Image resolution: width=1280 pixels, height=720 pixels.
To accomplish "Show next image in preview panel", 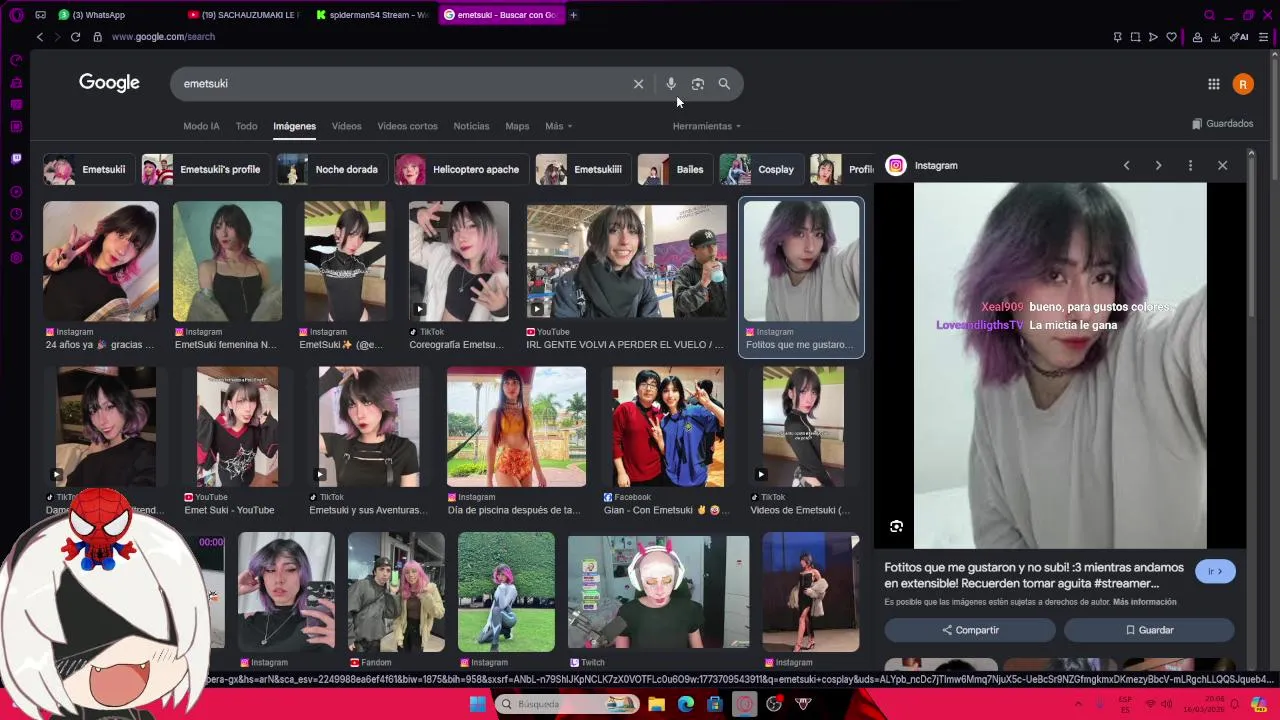I will click(1158, 166).
